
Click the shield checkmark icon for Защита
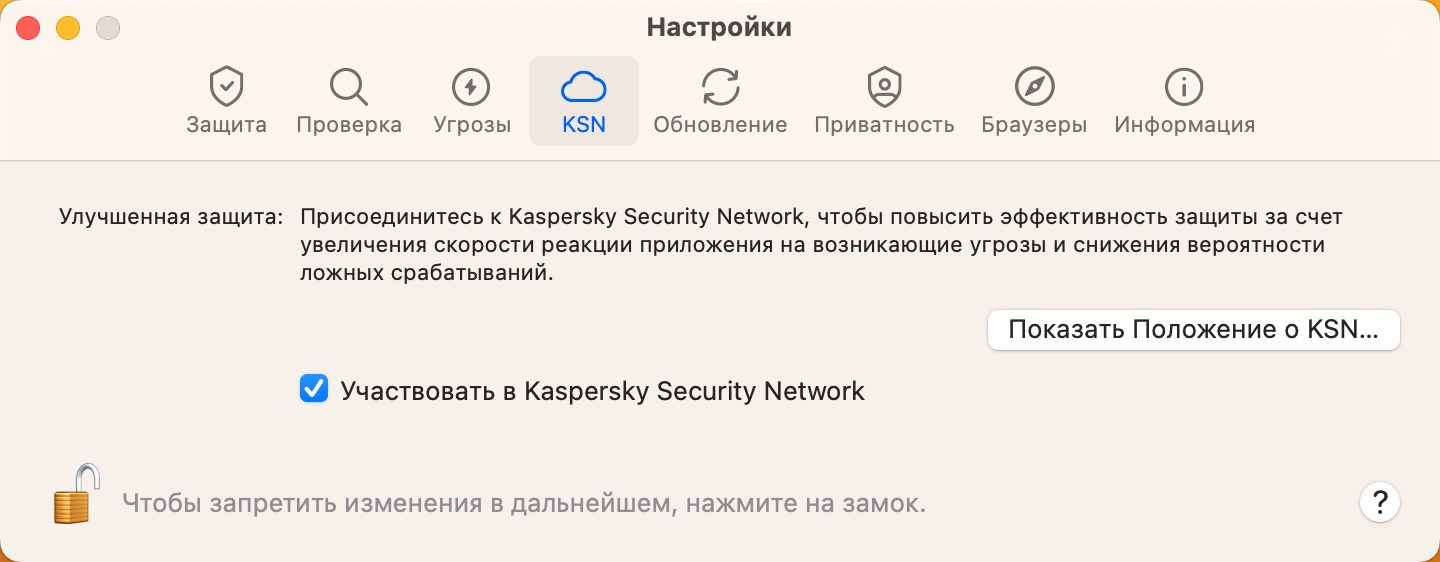226,87
